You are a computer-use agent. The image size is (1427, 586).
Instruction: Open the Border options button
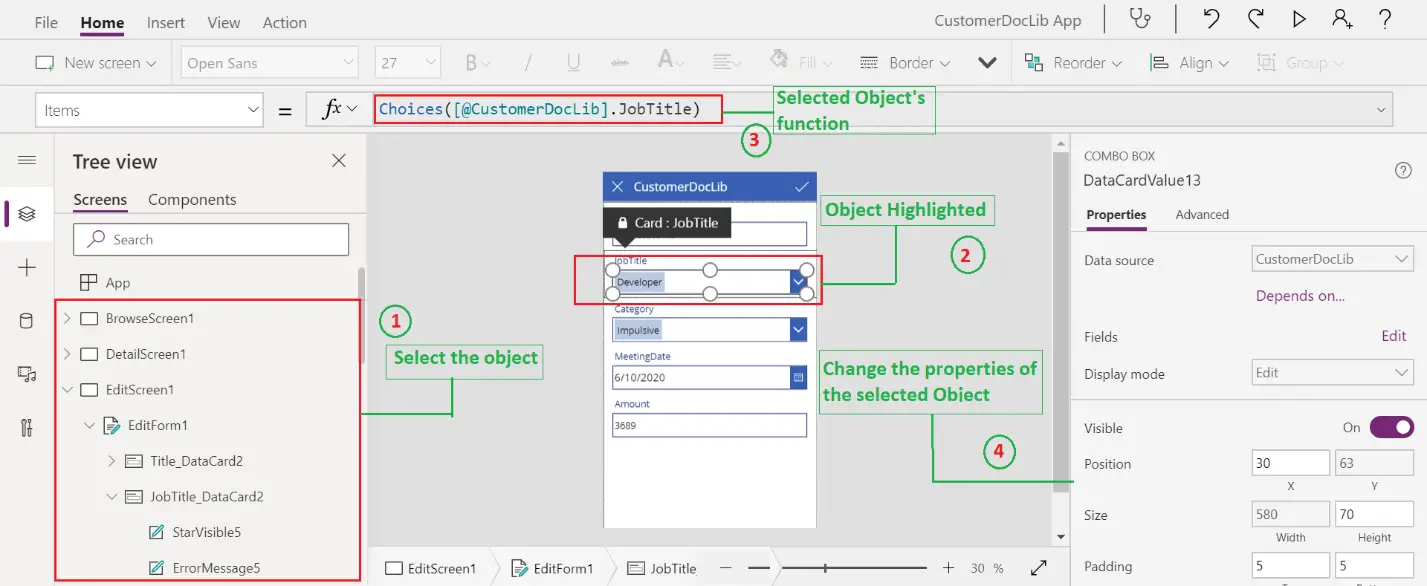[907, 63]
